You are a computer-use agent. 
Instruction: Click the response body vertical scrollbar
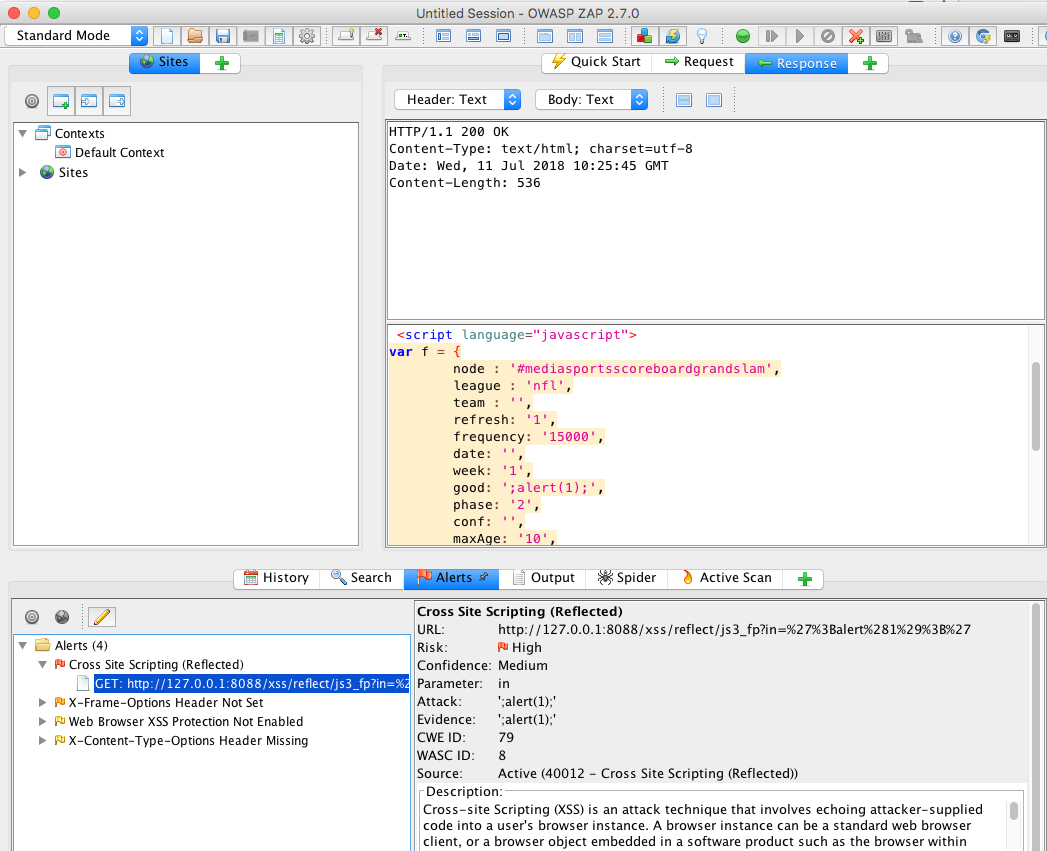tap(1036, 405)
